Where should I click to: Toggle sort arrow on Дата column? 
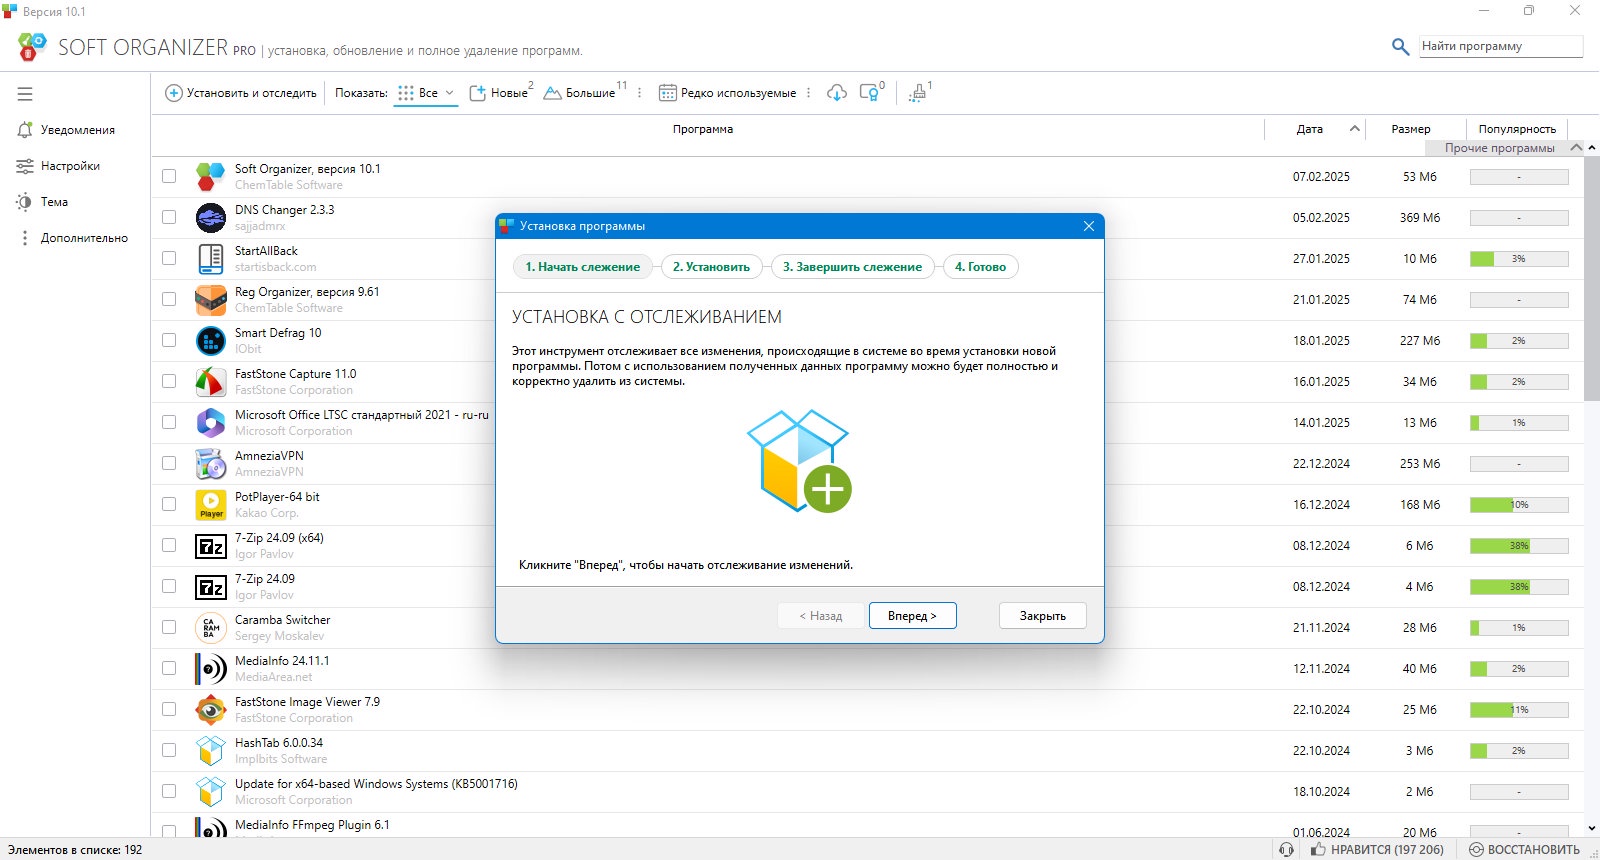[1355, 129]
